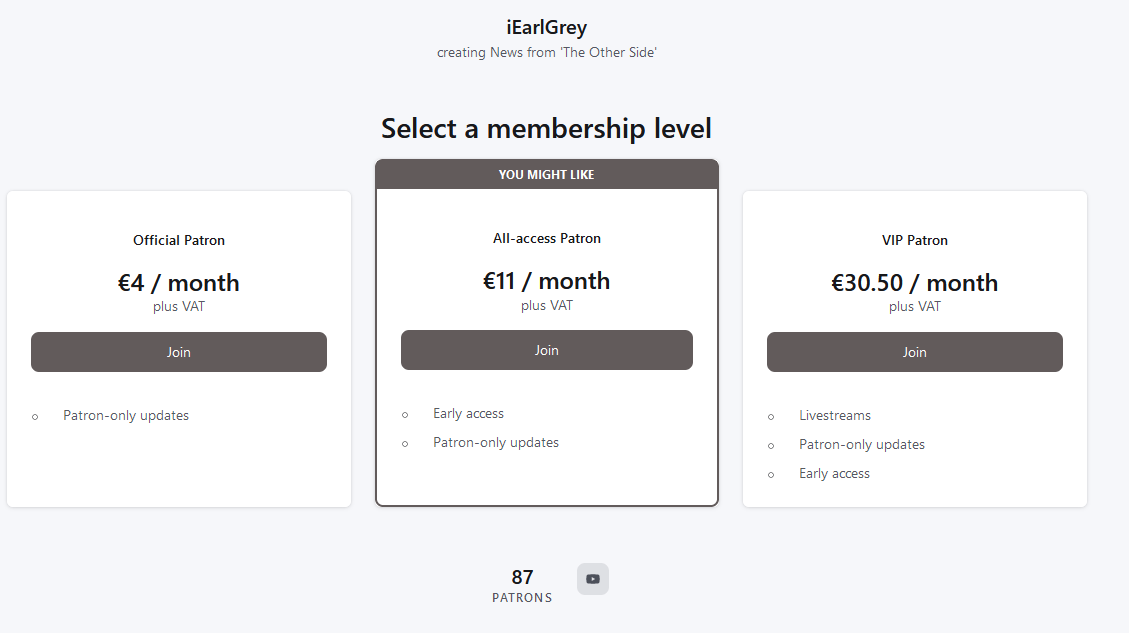
Task: Click Patron-only updates in VIP tier
Action: (862, 444)
